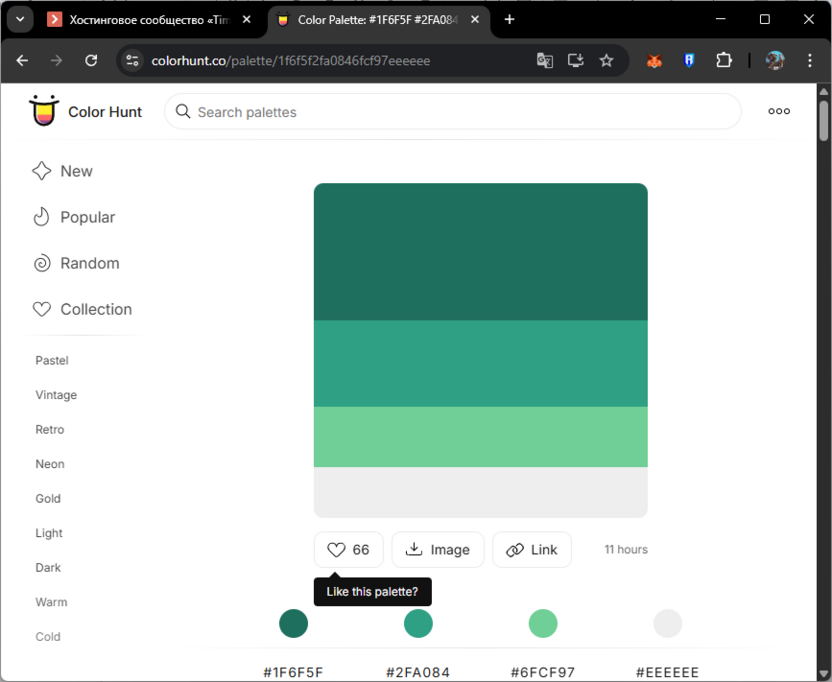Select the #2FA084 color swatch
Image resolution: width=832 pixels, height=682 pixels.
pos(418,623)
